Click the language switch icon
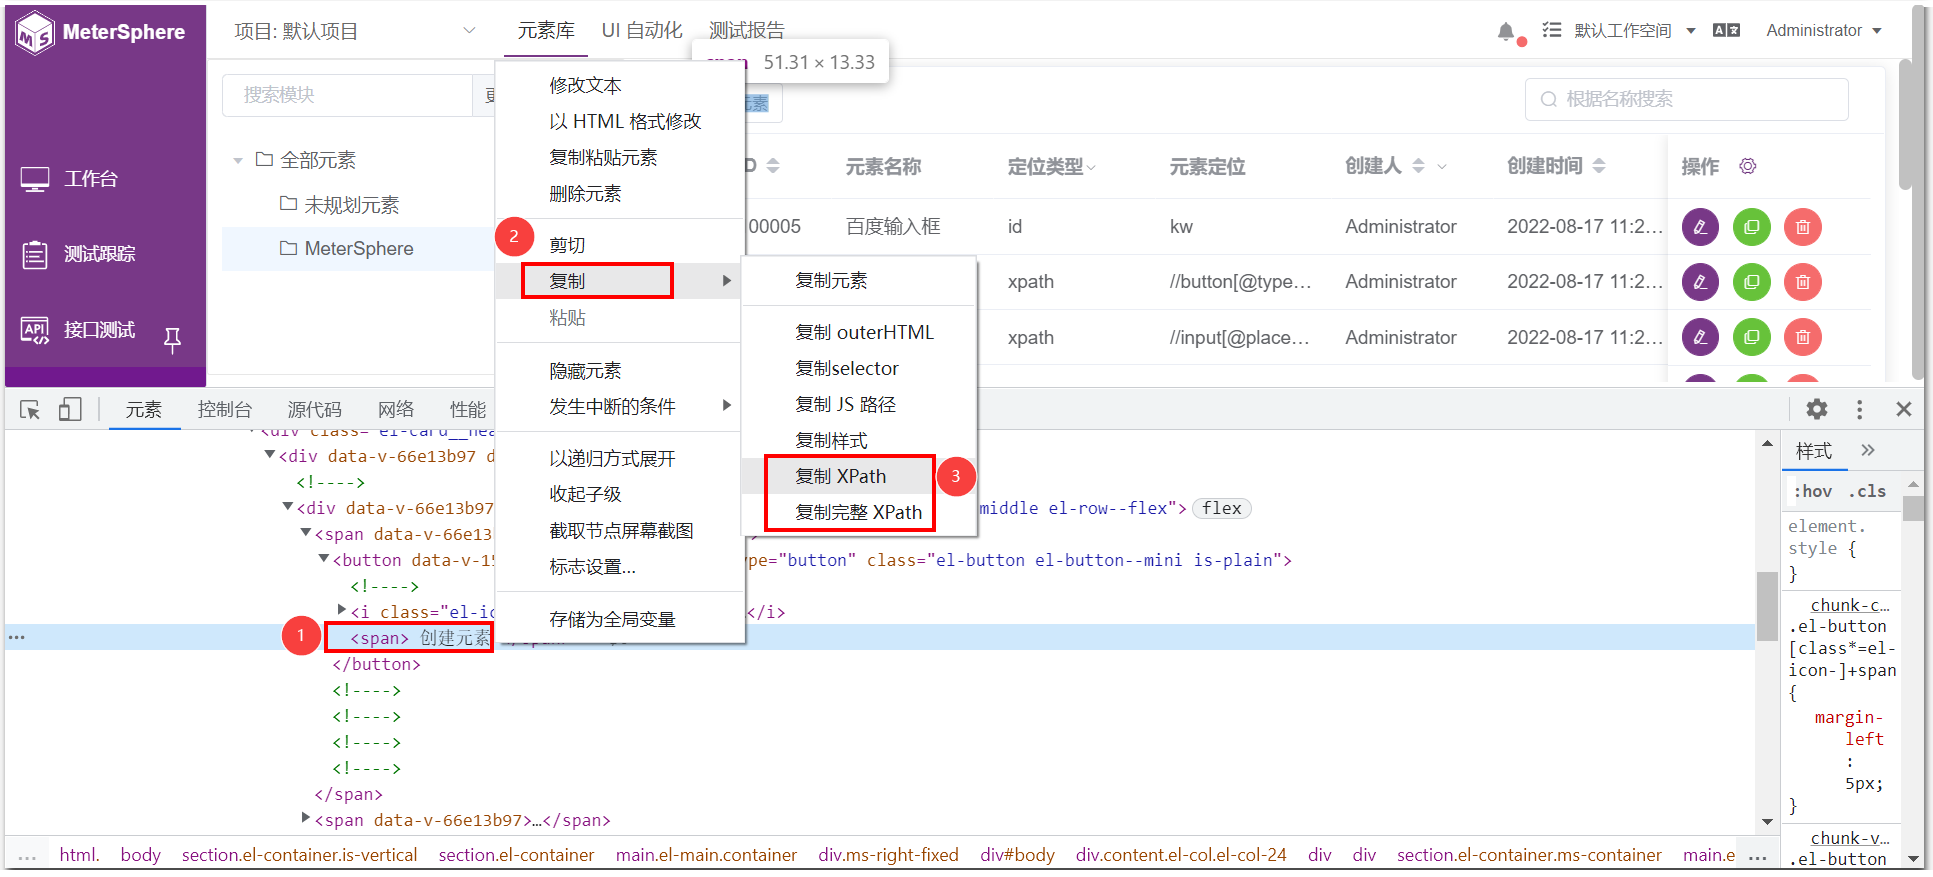This screenshot has width=1933, height=877. pos(1726,31)
